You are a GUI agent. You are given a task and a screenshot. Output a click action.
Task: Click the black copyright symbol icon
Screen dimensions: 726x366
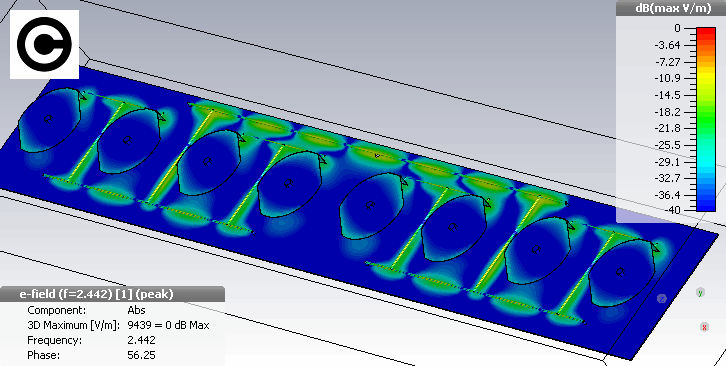coord(44,44)
